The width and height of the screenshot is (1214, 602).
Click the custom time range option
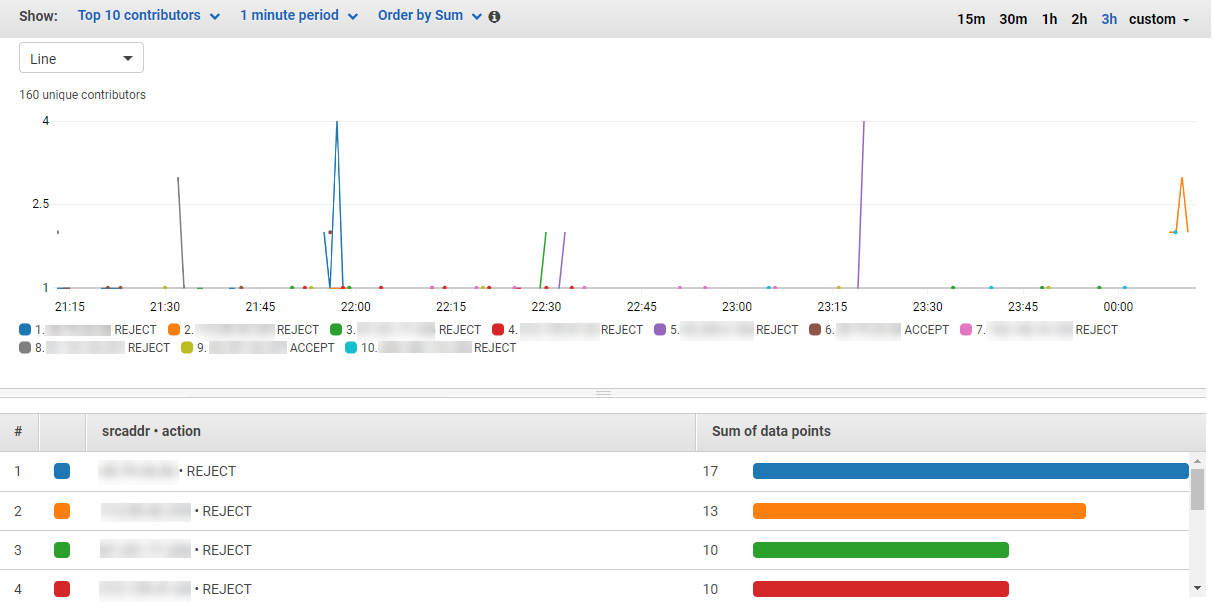[x=1153, y=18]
